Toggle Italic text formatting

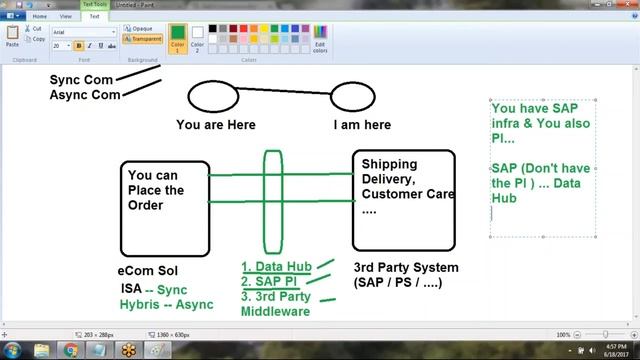click(x=90, y=46)
